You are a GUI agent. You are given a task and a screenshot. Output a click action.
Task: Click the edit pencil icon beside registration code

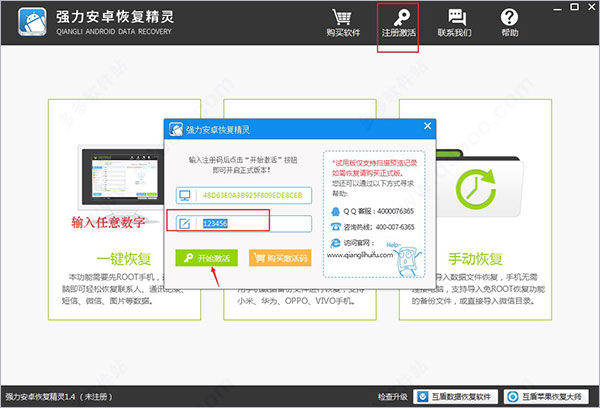pos(185,224)
